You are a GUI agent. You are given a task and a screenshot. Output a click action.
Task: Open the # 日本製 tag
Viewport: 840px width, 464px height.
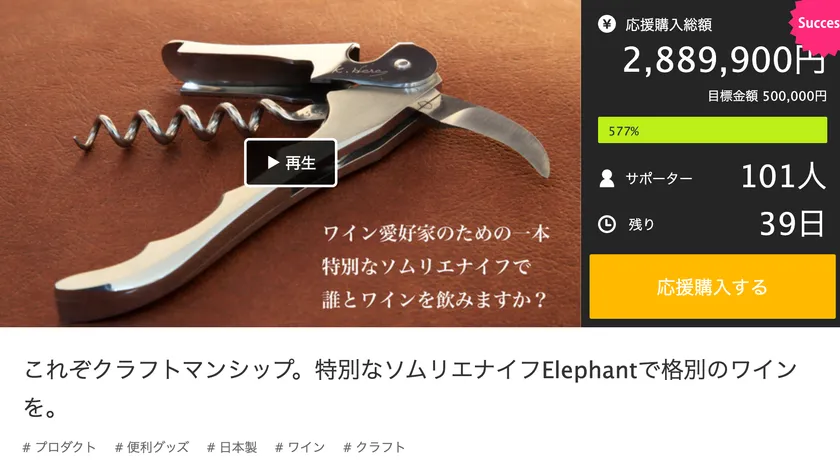coord(232,447)
